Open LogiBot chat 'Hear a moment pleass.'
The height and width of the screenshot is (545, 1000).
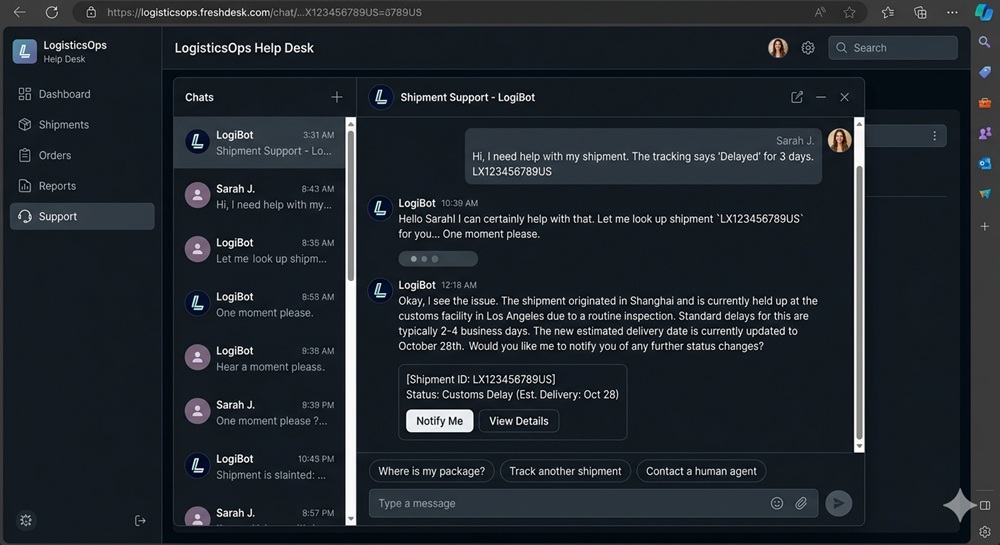(260, 358)
